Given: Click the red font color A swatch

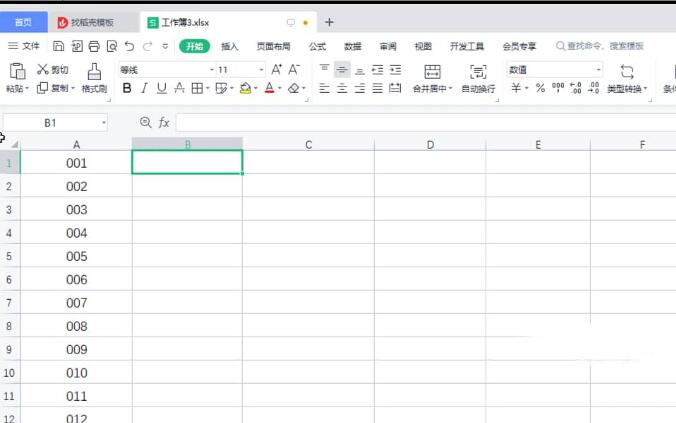Looking at the screenshot, I should click(269, 88).
